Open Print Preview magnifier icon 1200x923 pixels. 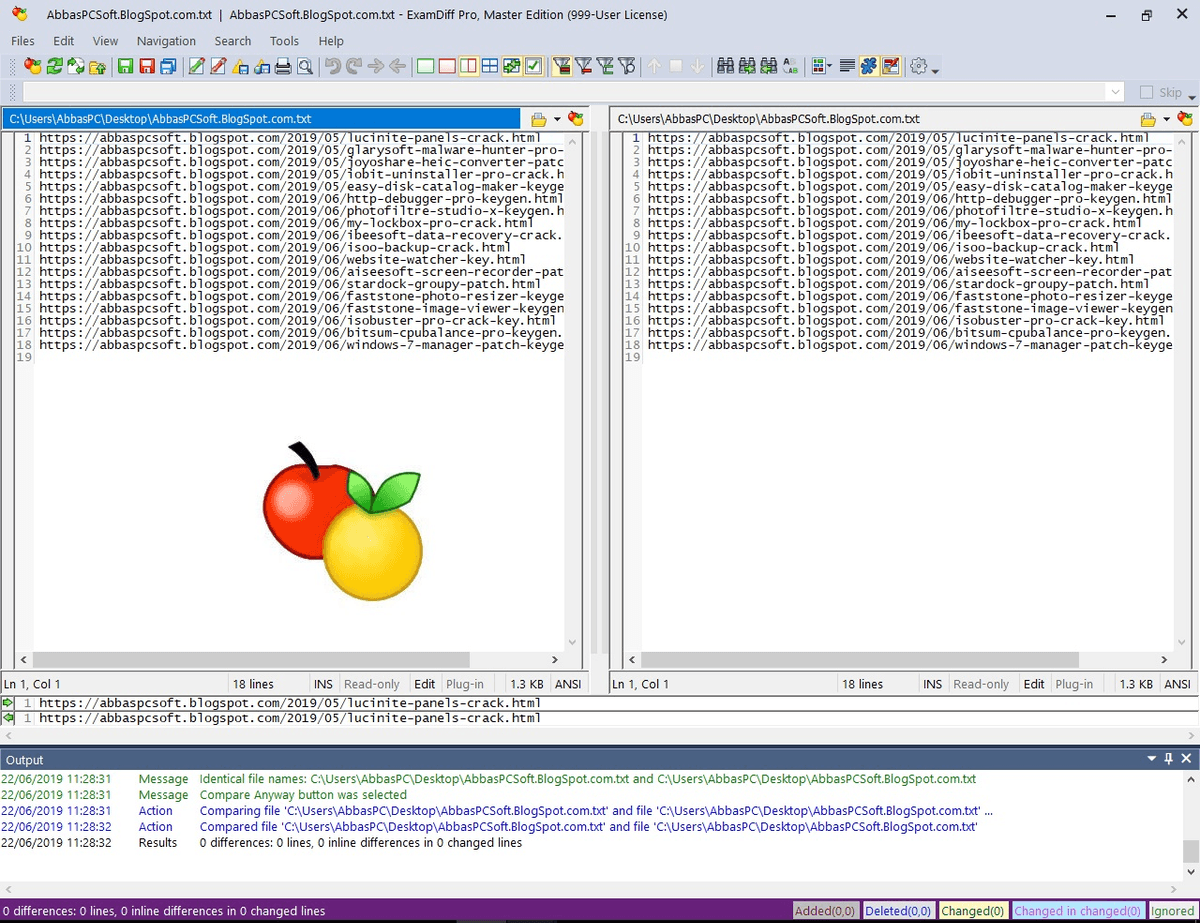304,67
